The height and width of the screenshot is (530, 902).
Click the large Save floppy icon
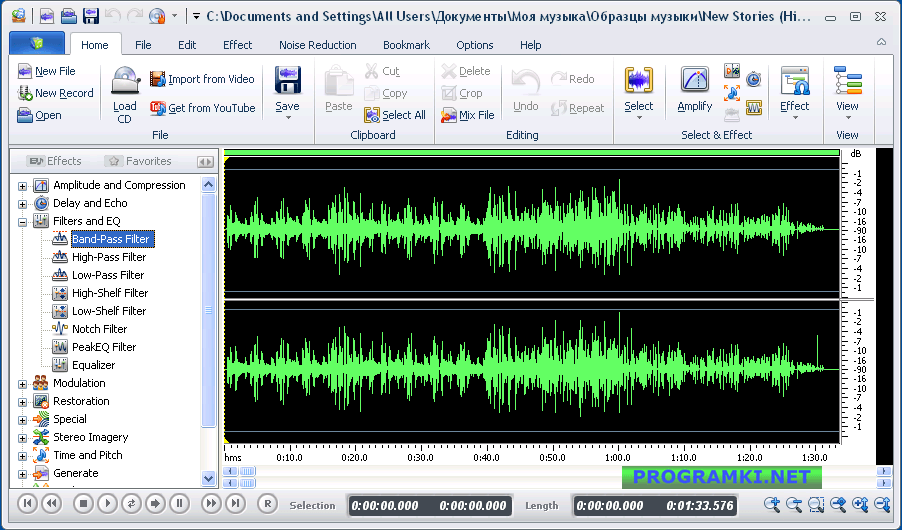(x=288, y=80)
